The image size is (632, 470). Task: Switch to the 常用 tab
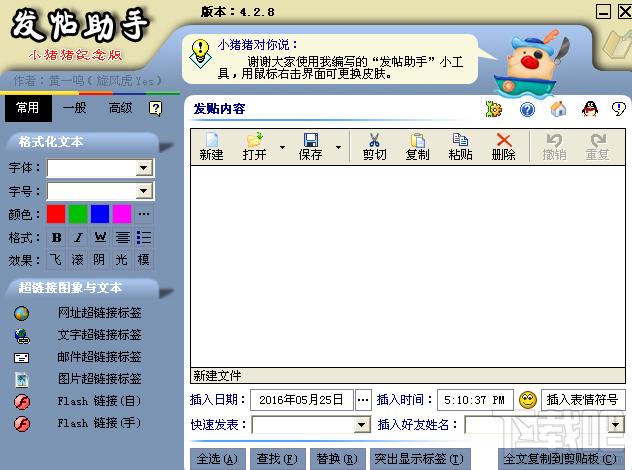click(28, 108)
